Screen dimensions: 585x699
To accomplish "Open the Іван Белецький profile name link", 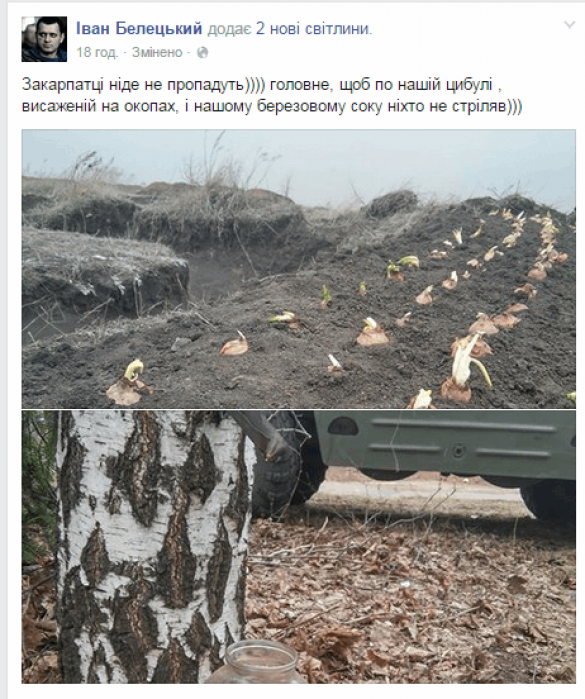I will coord(139,29).
